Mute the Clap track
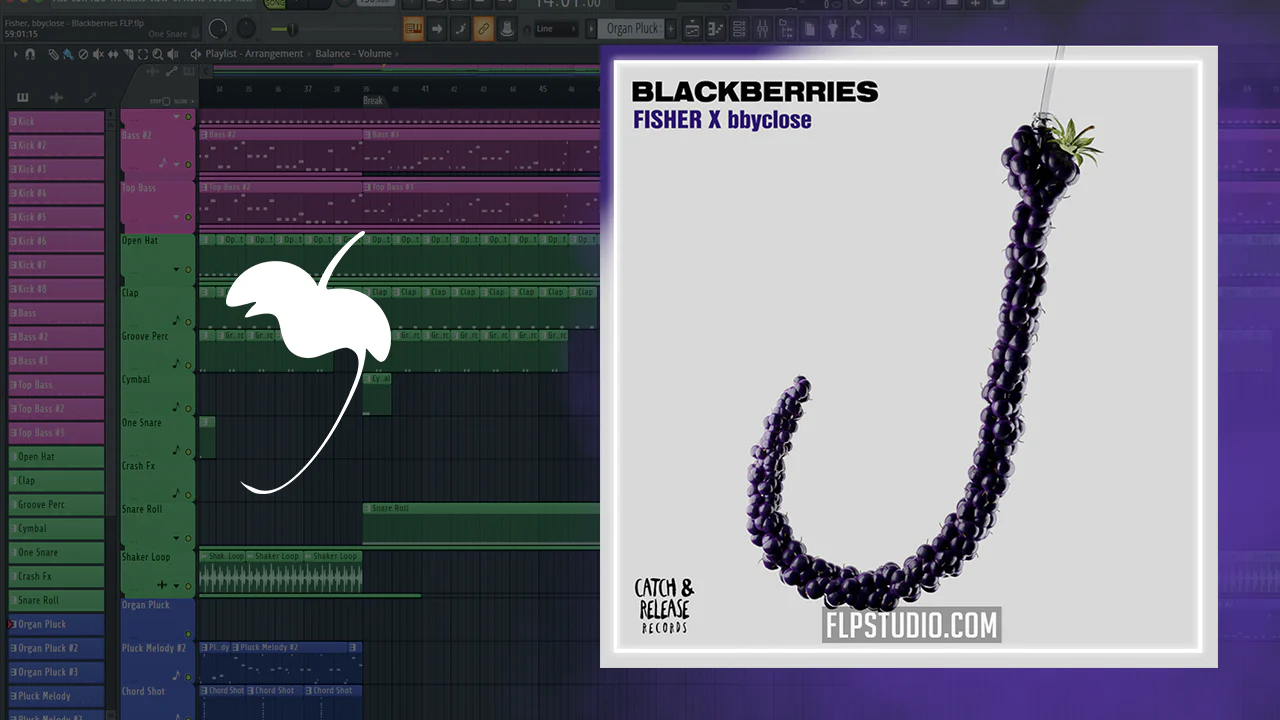 click(x=188, y=322)
